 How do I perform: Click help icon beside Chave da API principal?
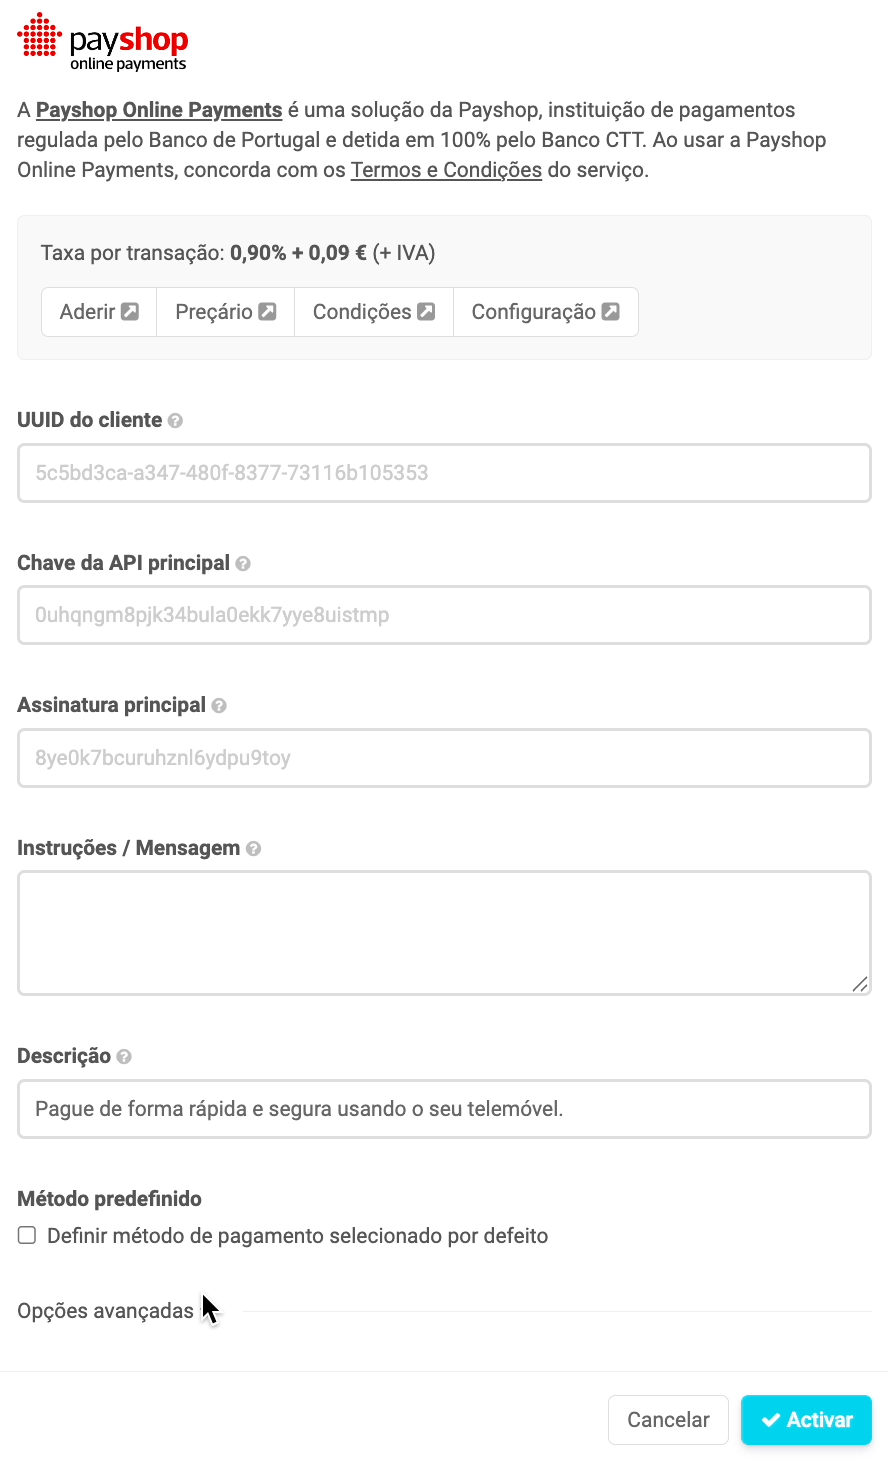point(243,564)
